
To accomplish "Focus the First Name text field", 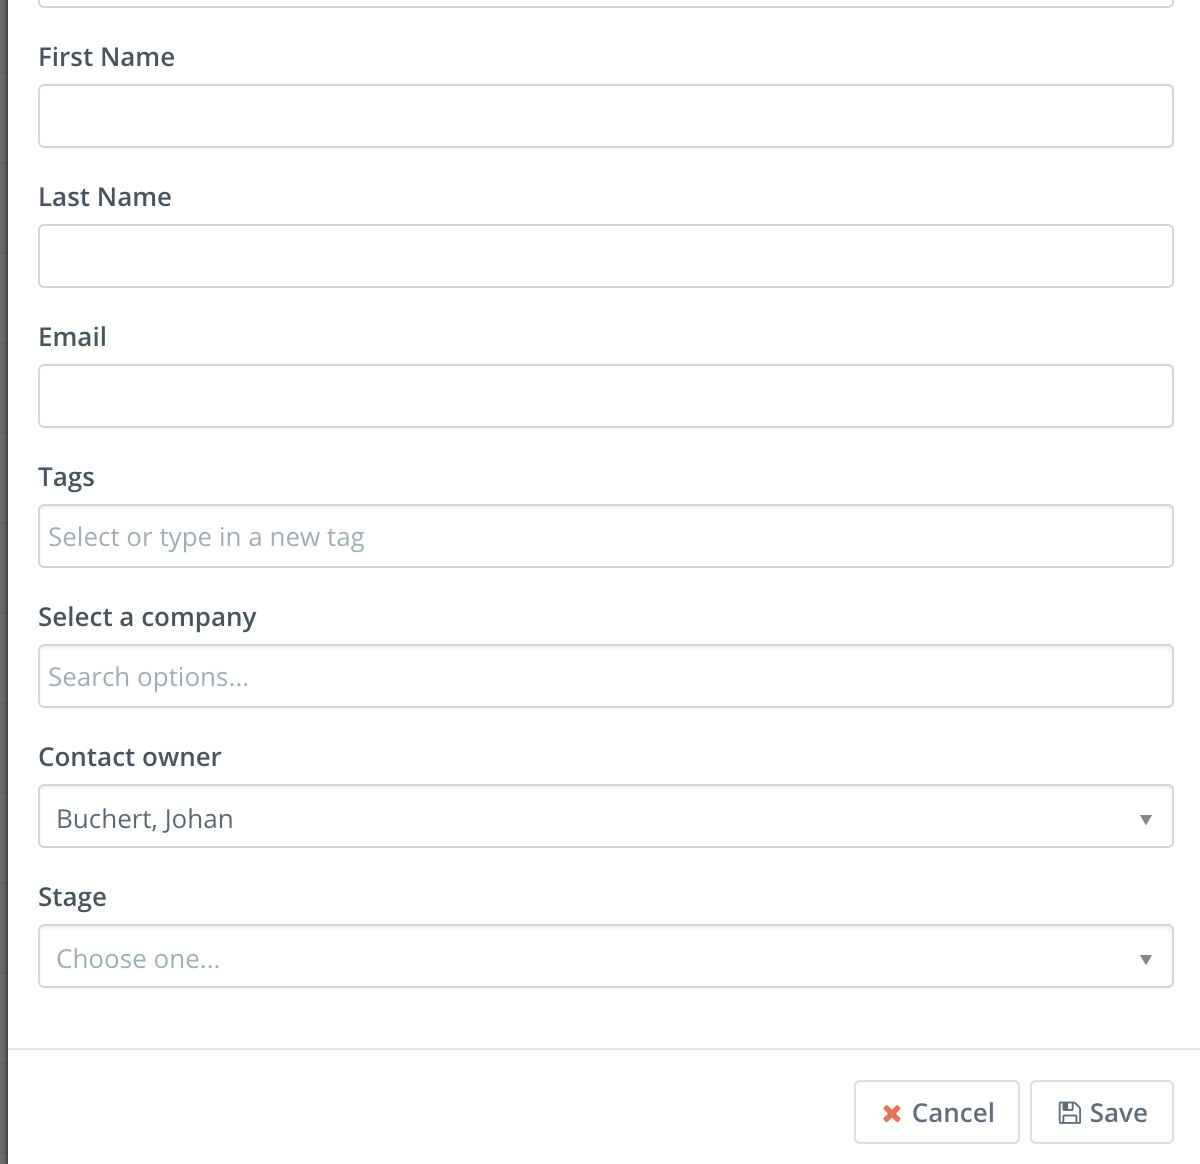I will pos(605,116).
